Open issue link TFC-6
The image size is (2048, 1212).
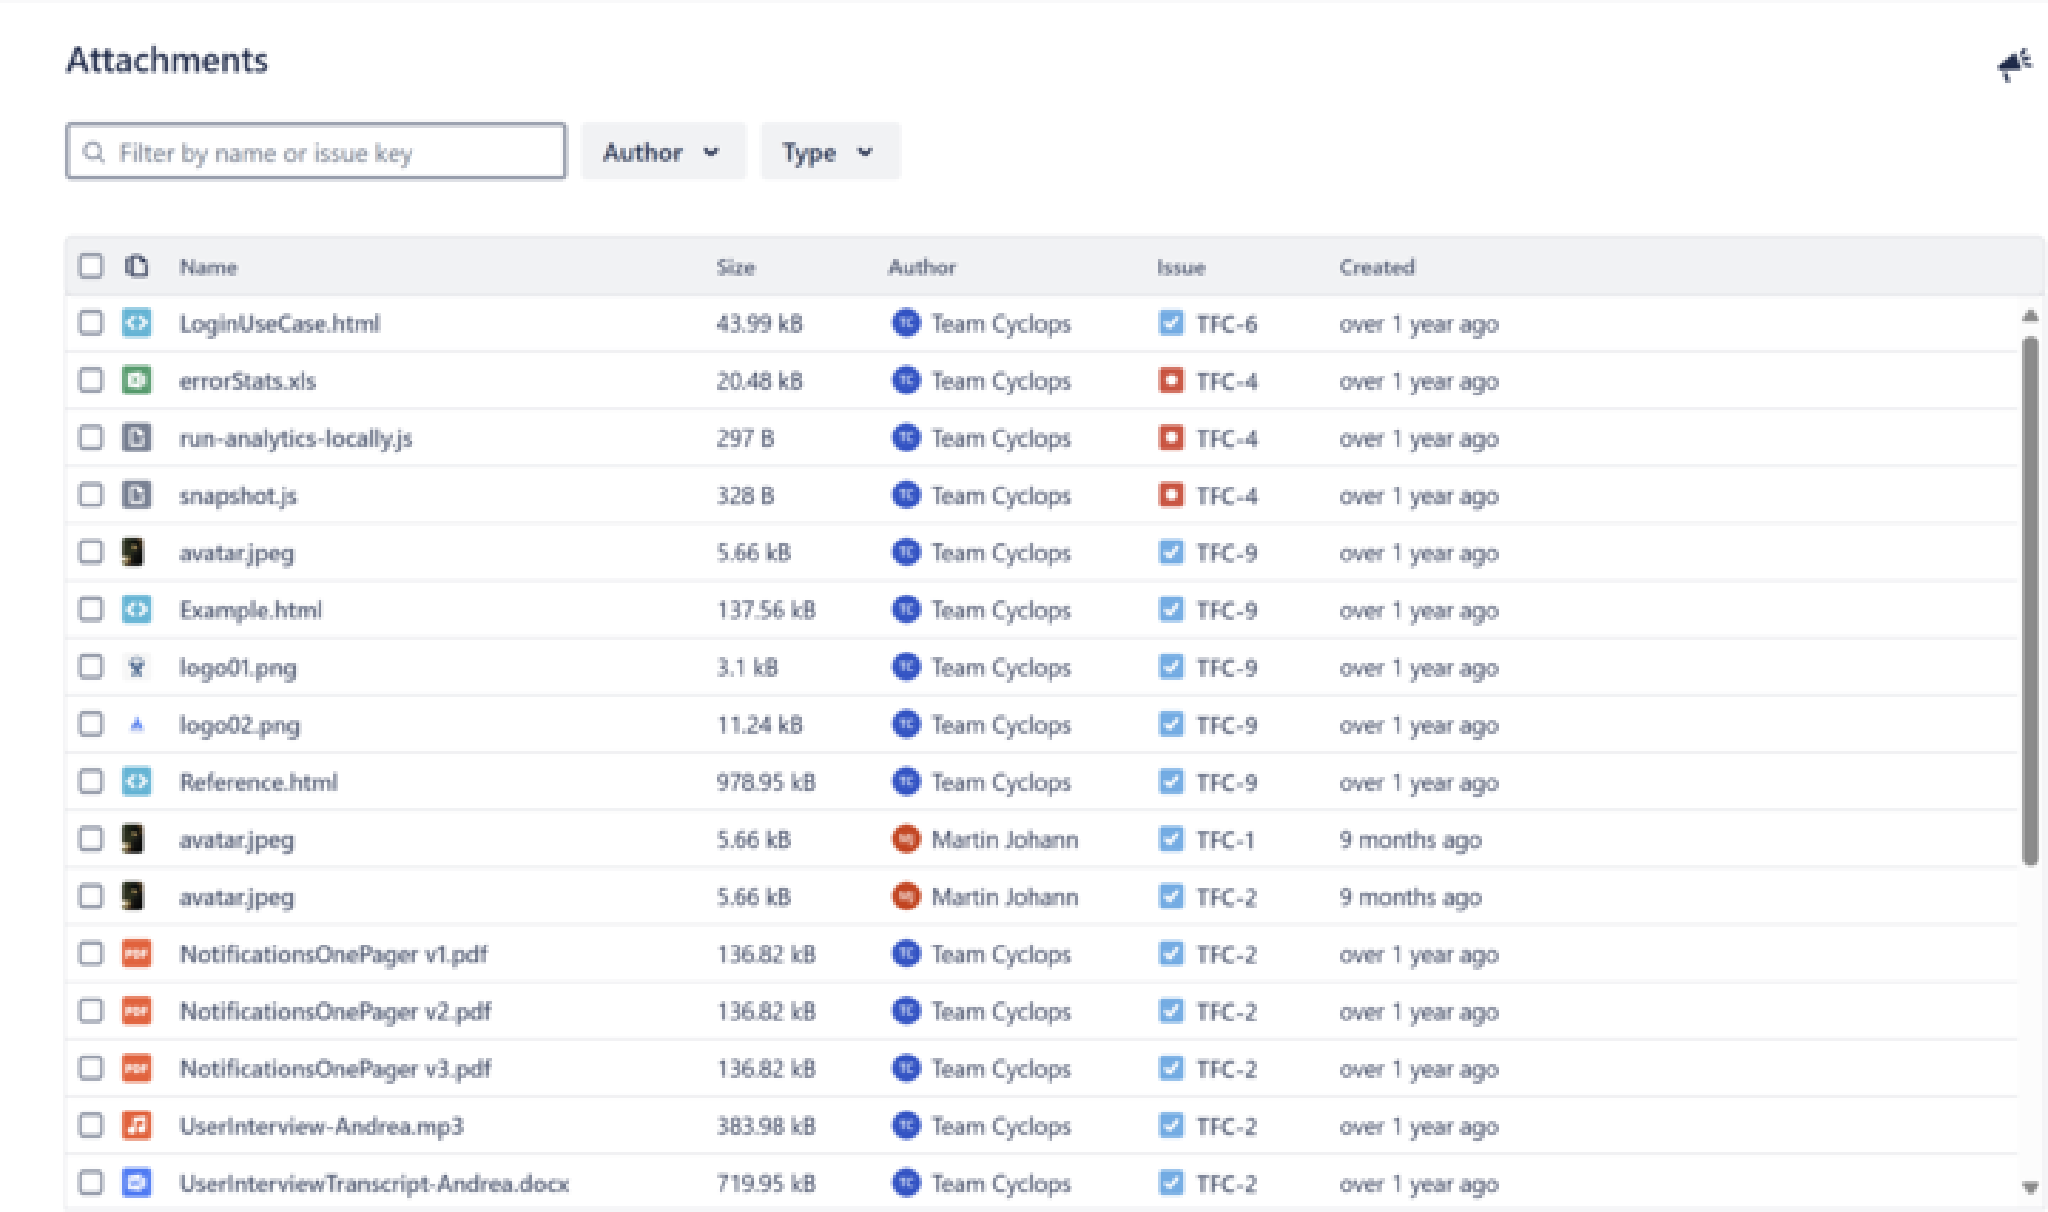tap(1226, 324)
